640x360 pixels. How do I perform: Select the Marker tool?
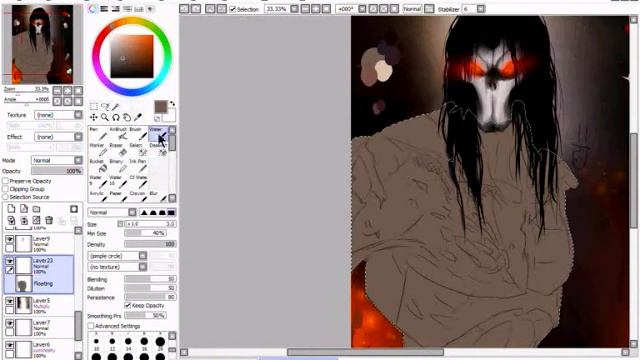98,150
